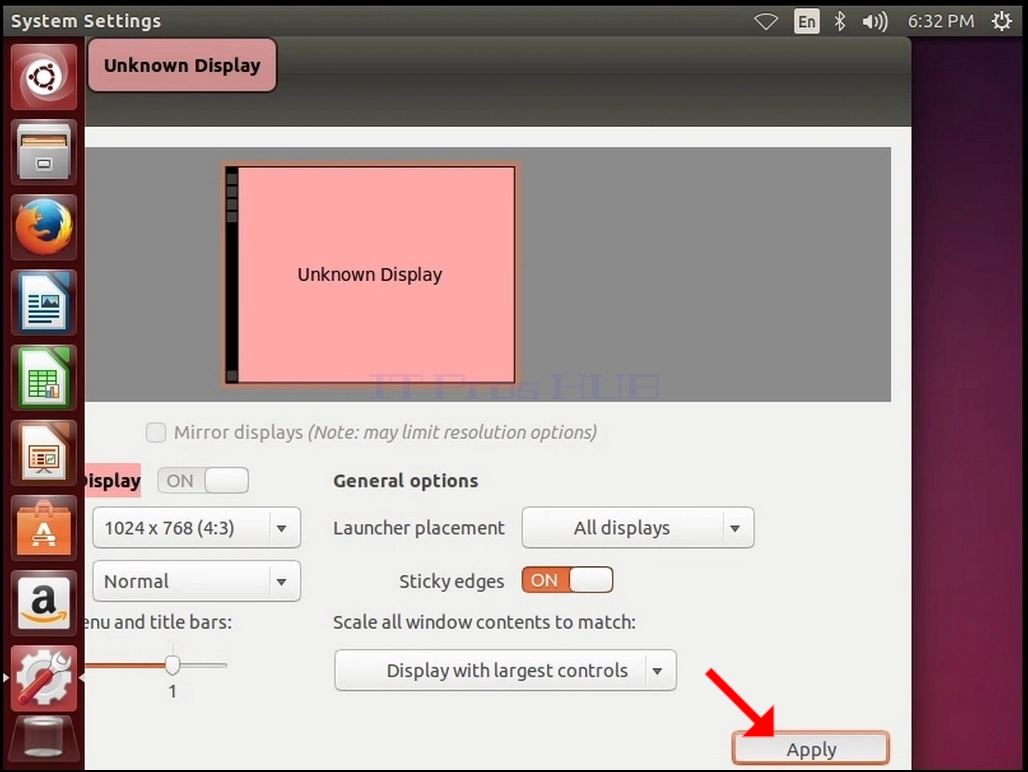Launch Files manager from the launcher
The image size is (1028, 772).
point(44,152)
